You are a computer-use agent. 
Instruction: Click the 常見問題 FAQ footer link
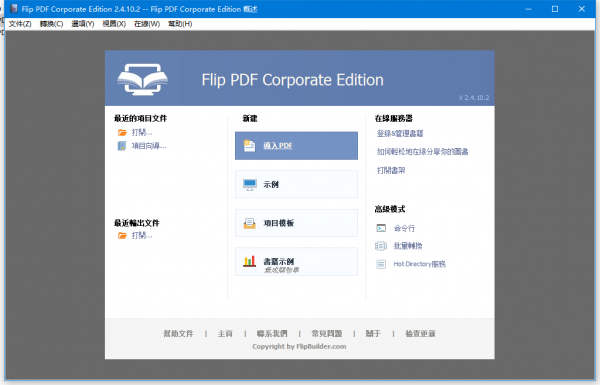click(327, 334)
